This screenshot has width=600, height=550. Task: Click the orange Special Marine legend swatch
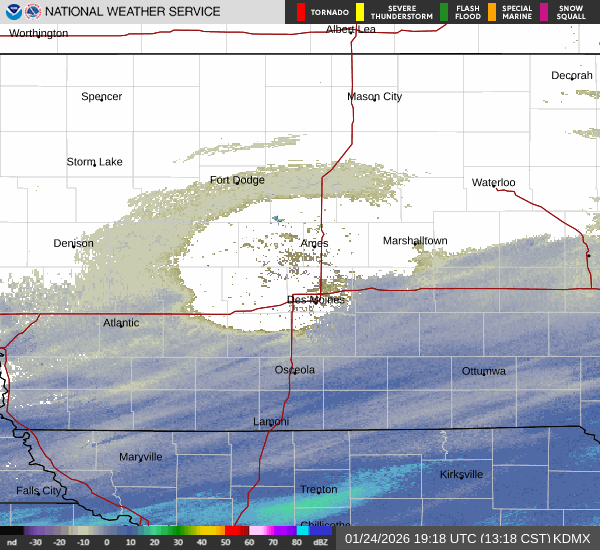click(492, 12)
